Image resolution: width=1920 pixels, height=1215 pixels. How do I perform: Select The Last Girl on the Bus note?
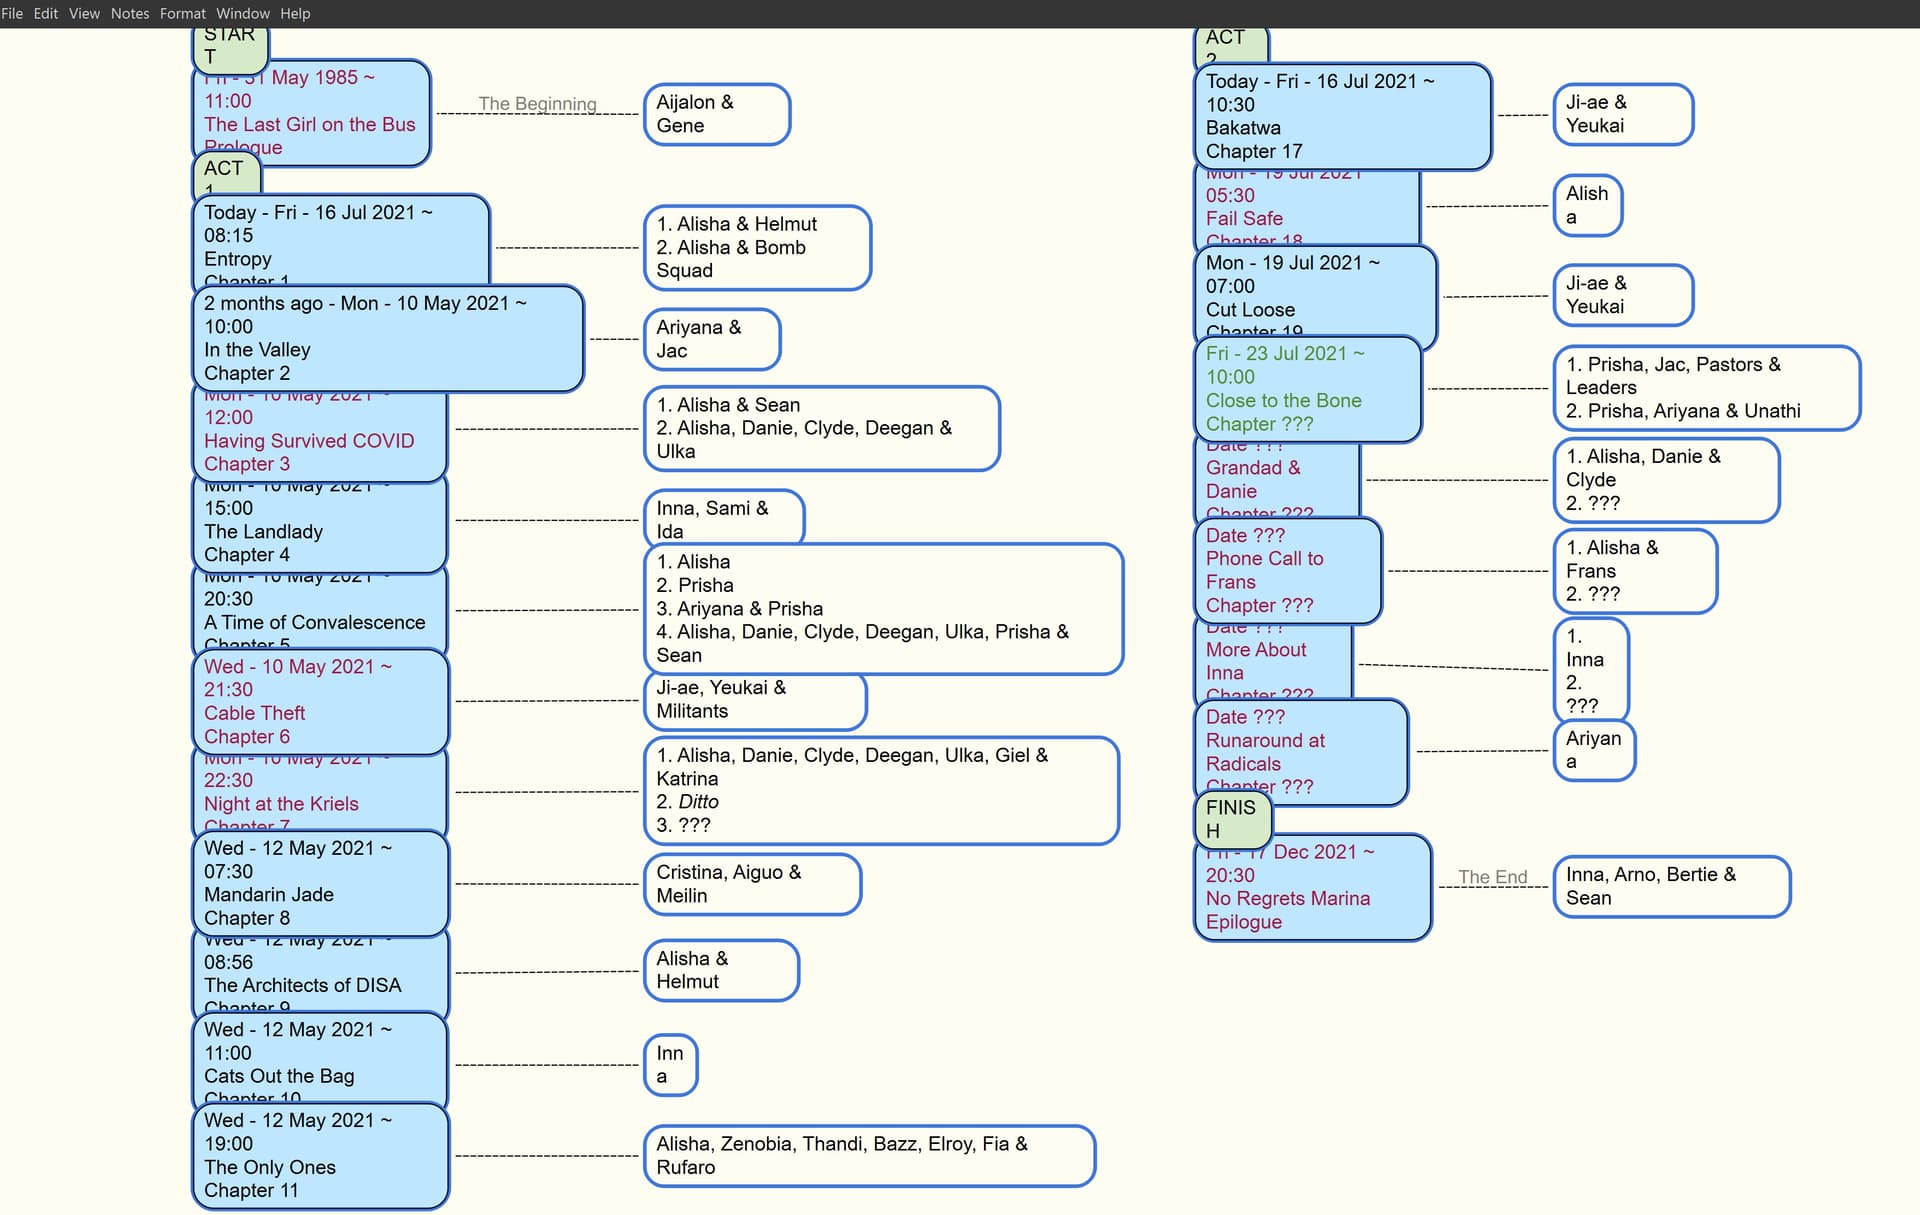click(x=311, y=112)
